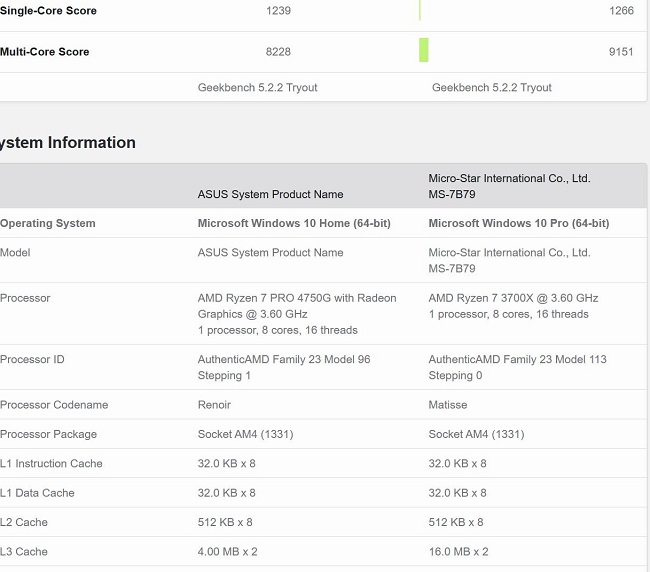Select Microsoft Windows 10 Pro (64-bit) cell

pos(519,223)
